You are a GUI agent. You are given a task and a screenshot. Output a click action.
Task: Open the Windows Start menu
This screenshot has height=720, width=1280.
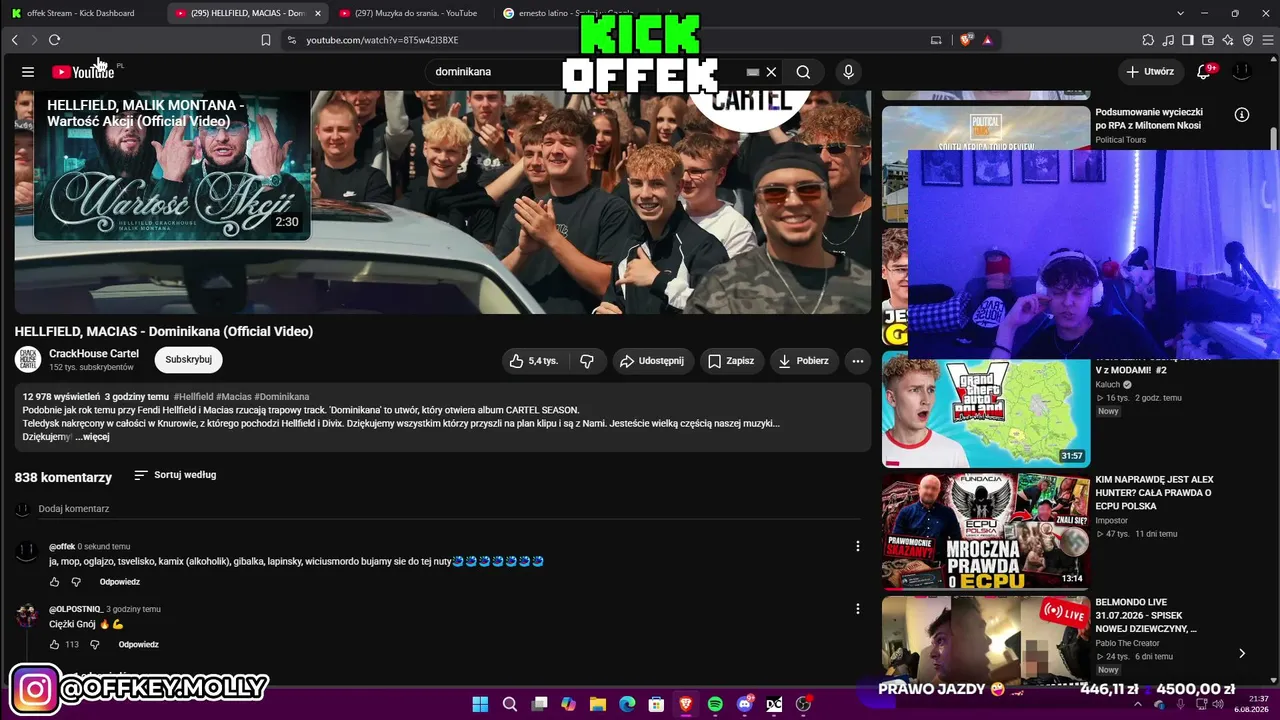click(480, 704)
